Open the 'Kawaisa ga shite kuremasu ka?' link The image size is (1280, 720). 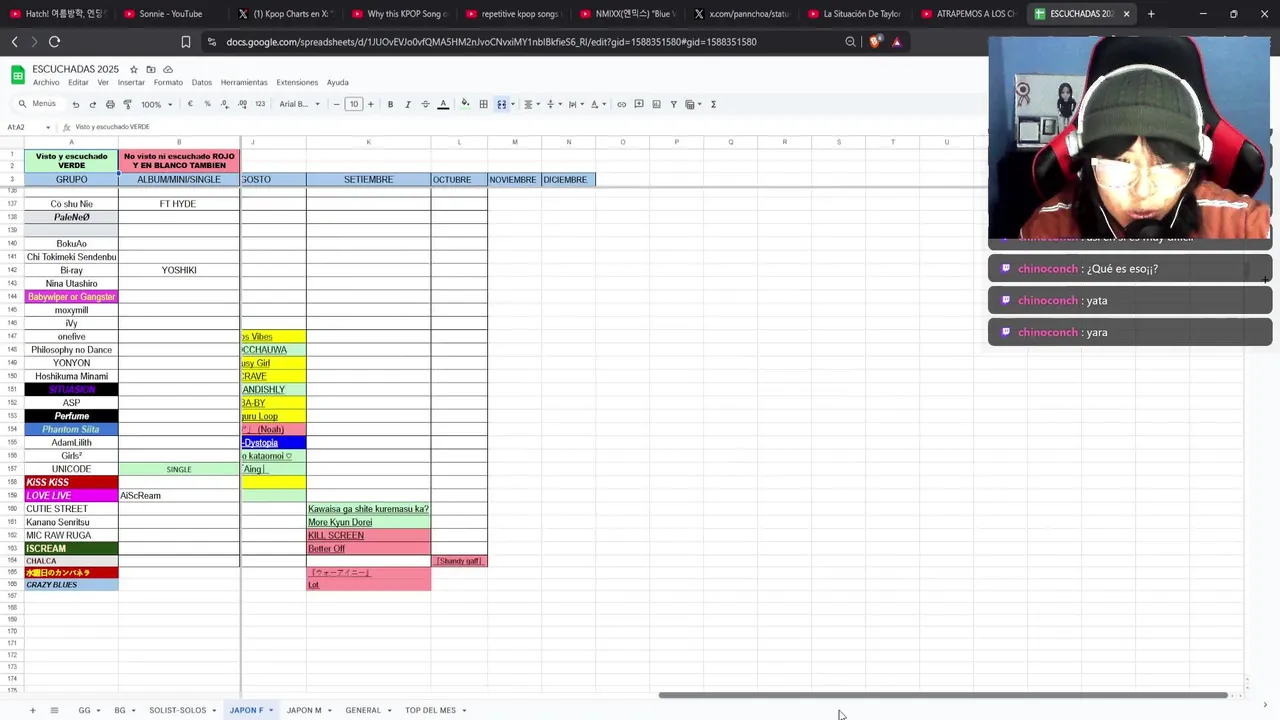click(x=368, y=509)
